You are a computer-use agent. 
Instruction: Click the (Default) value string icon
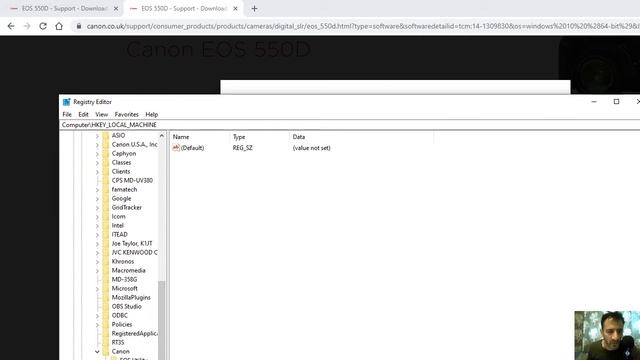click(176, 148)
